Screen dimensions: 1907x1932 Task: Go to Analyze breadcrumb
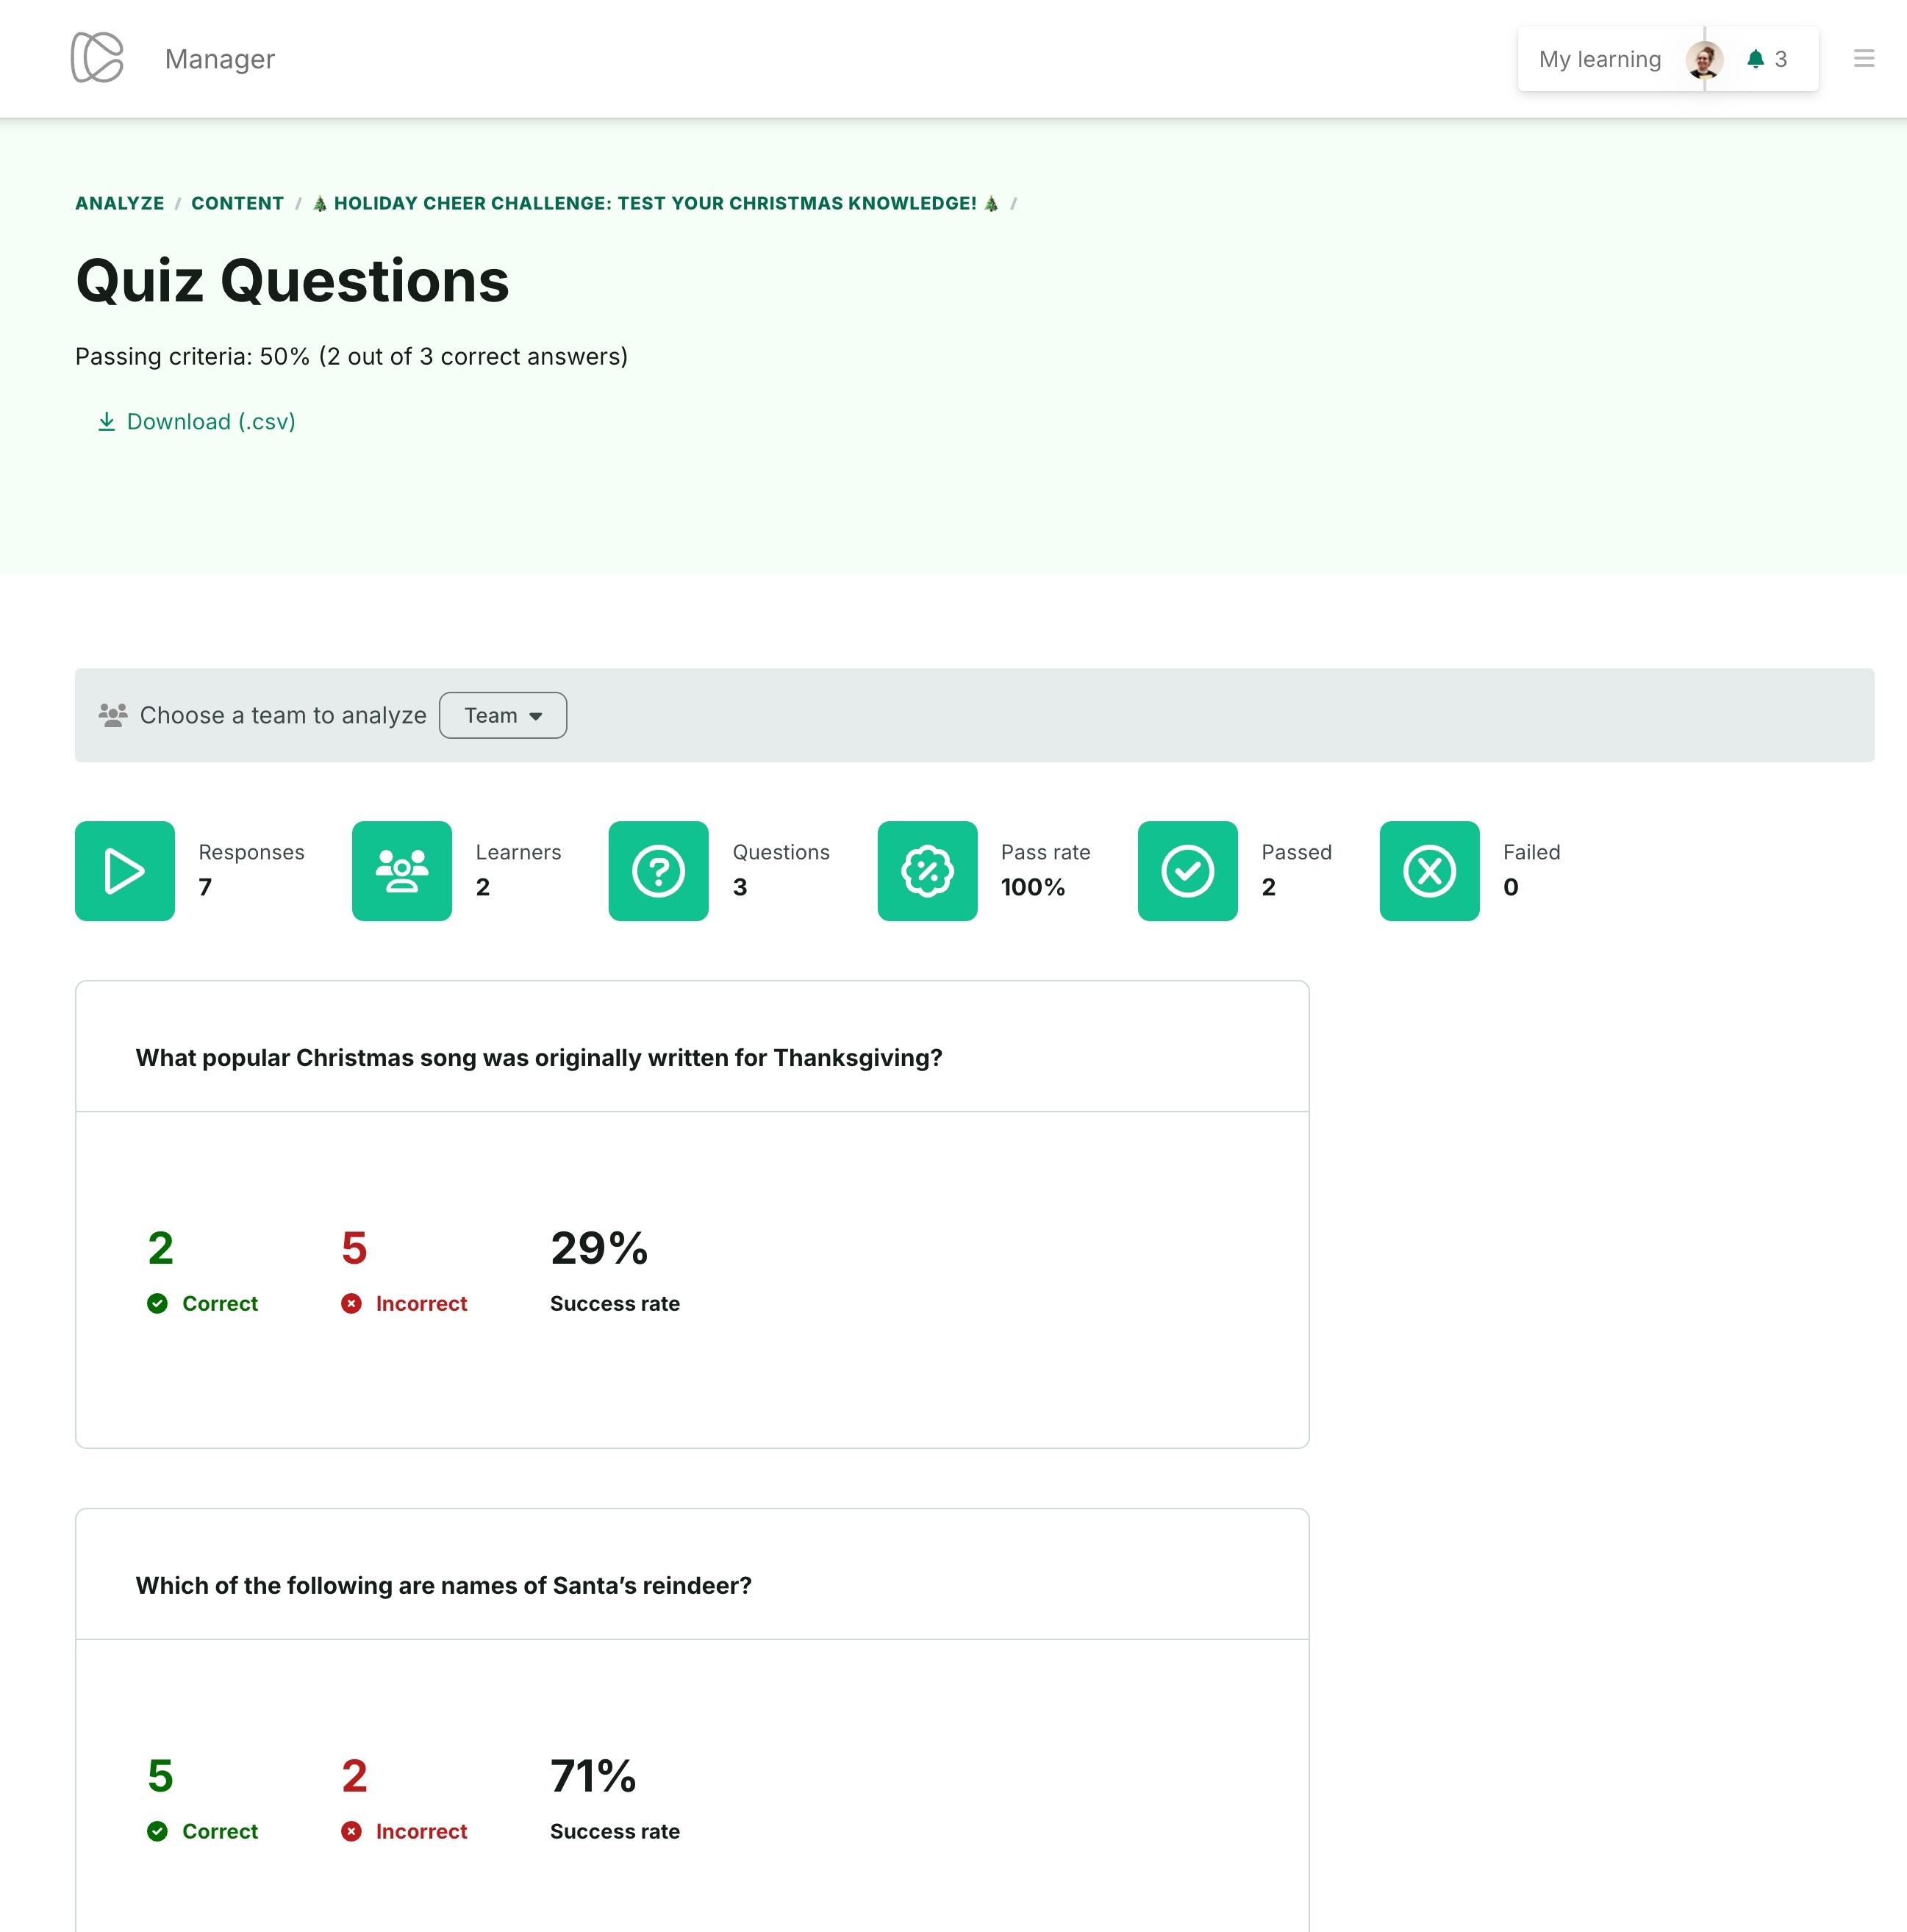tap(120, 203)
